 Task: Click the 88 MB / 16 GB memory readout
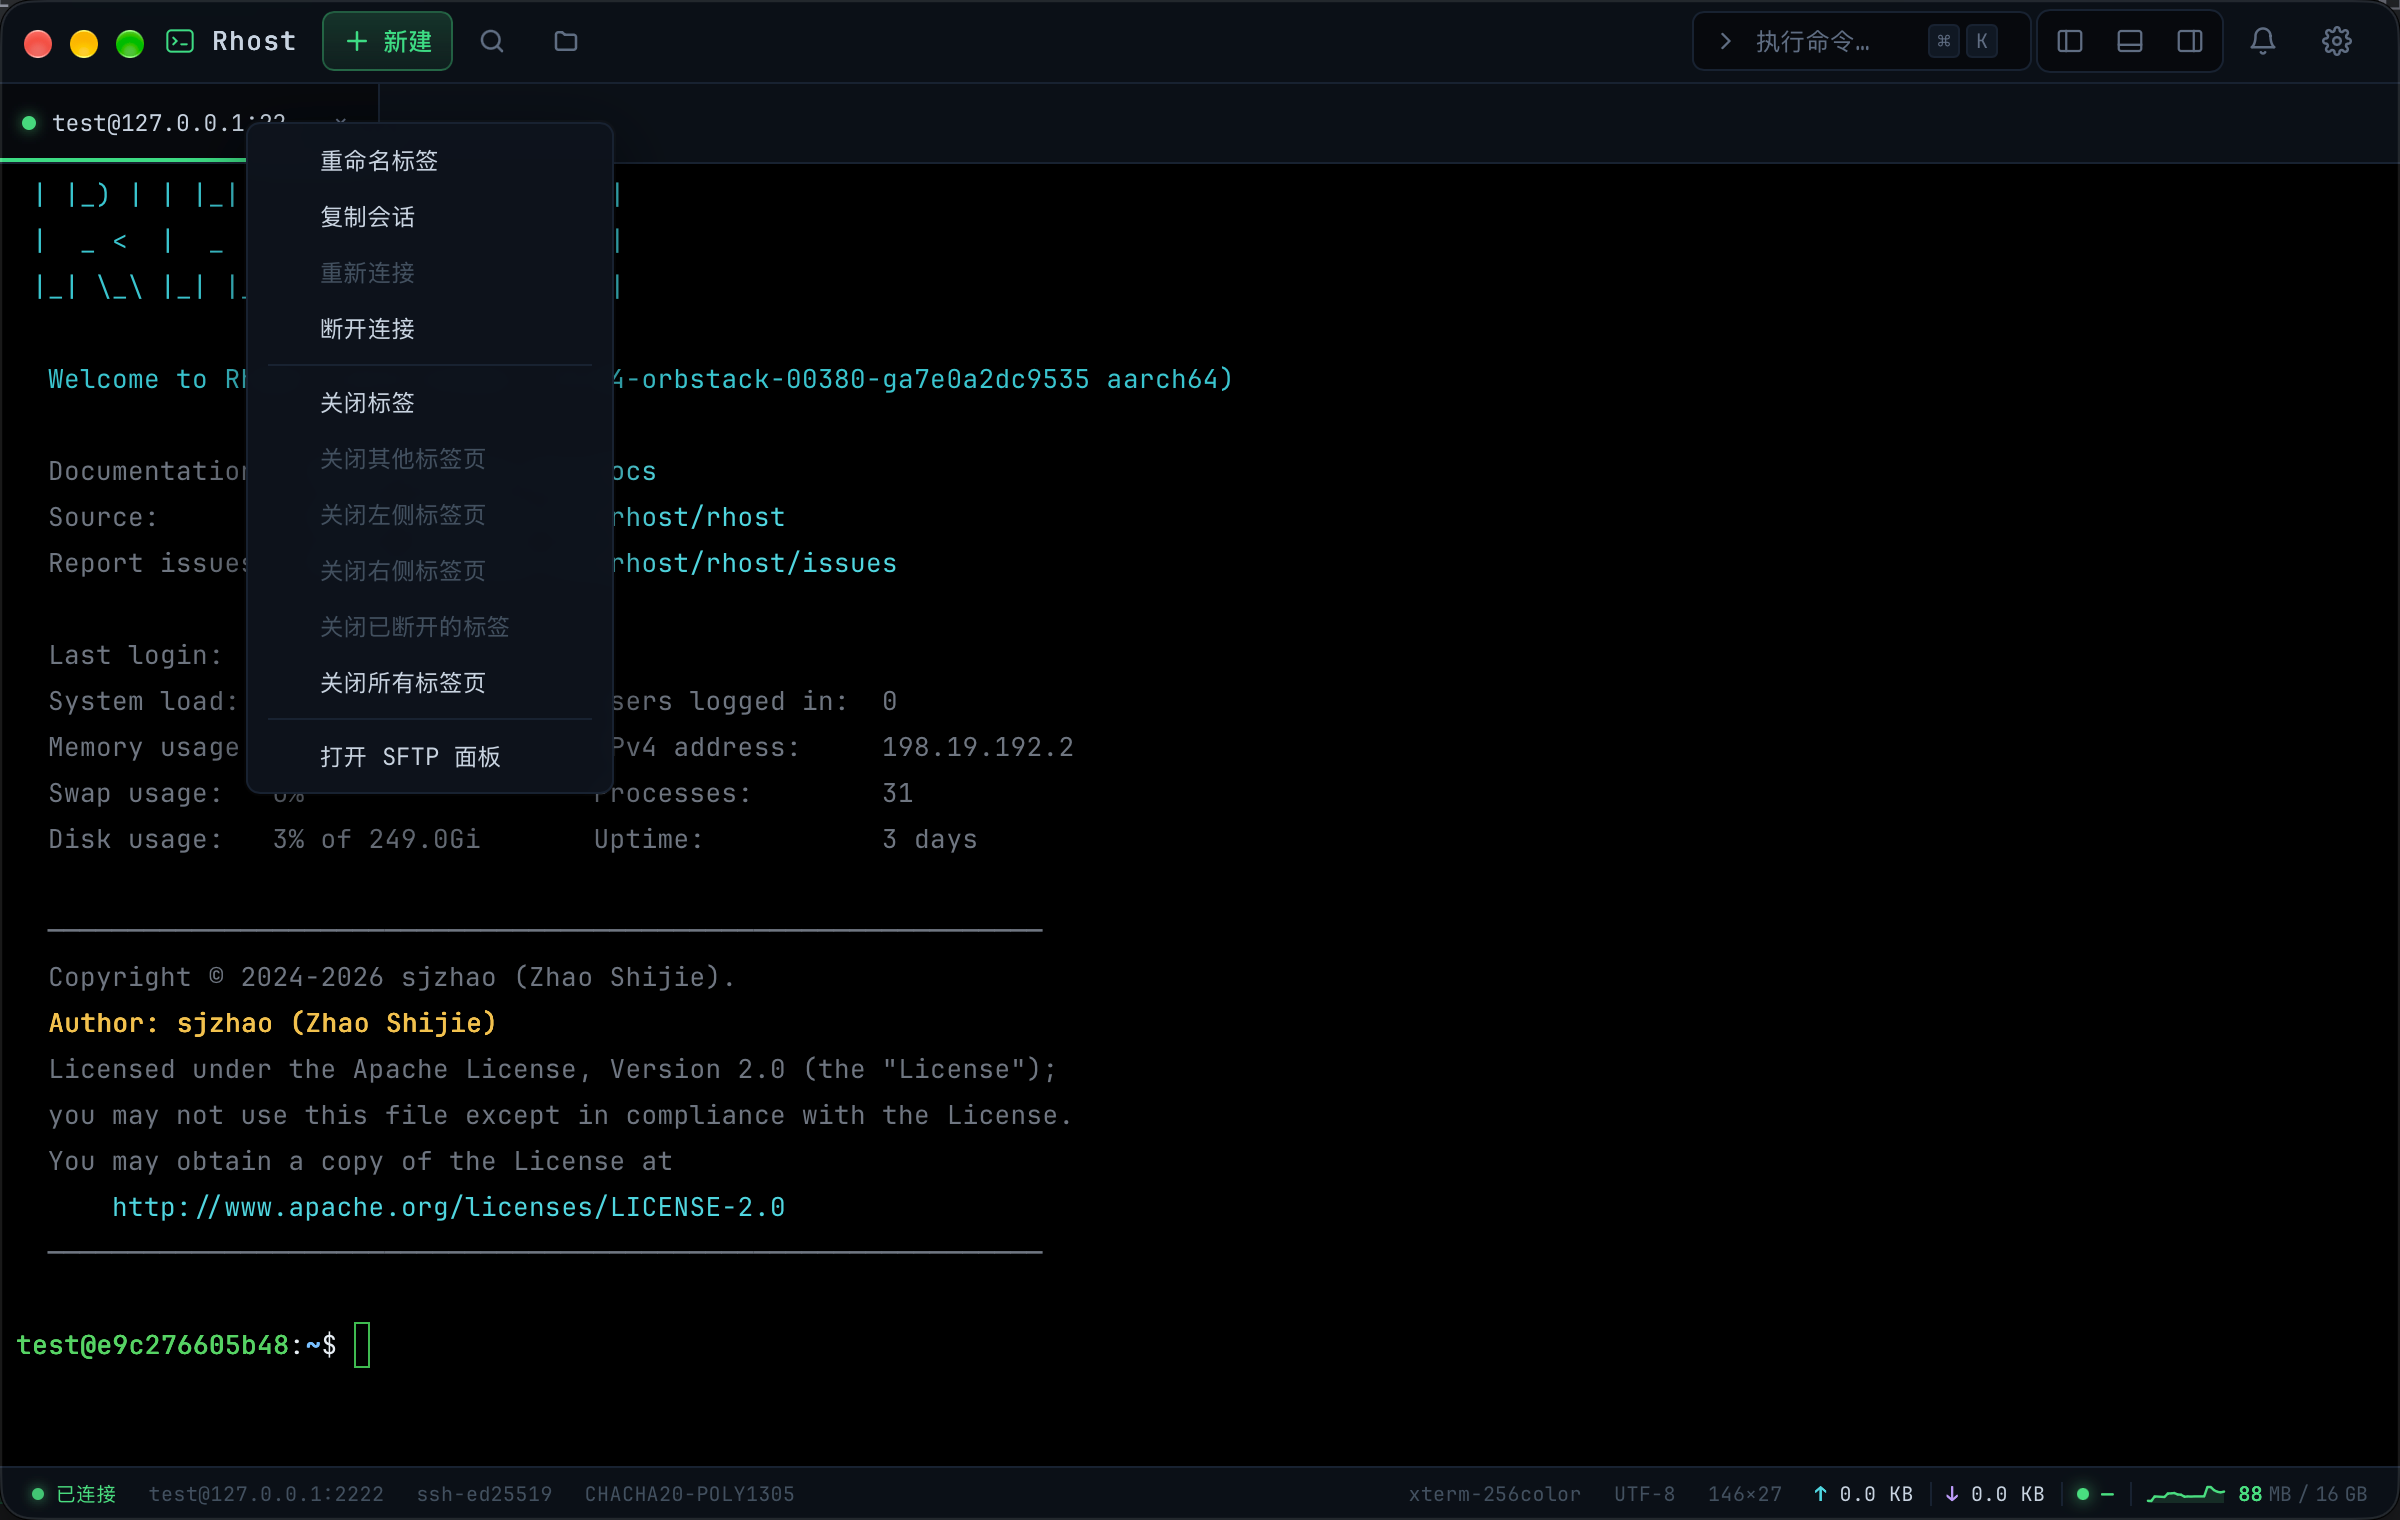point(2302,1494)
